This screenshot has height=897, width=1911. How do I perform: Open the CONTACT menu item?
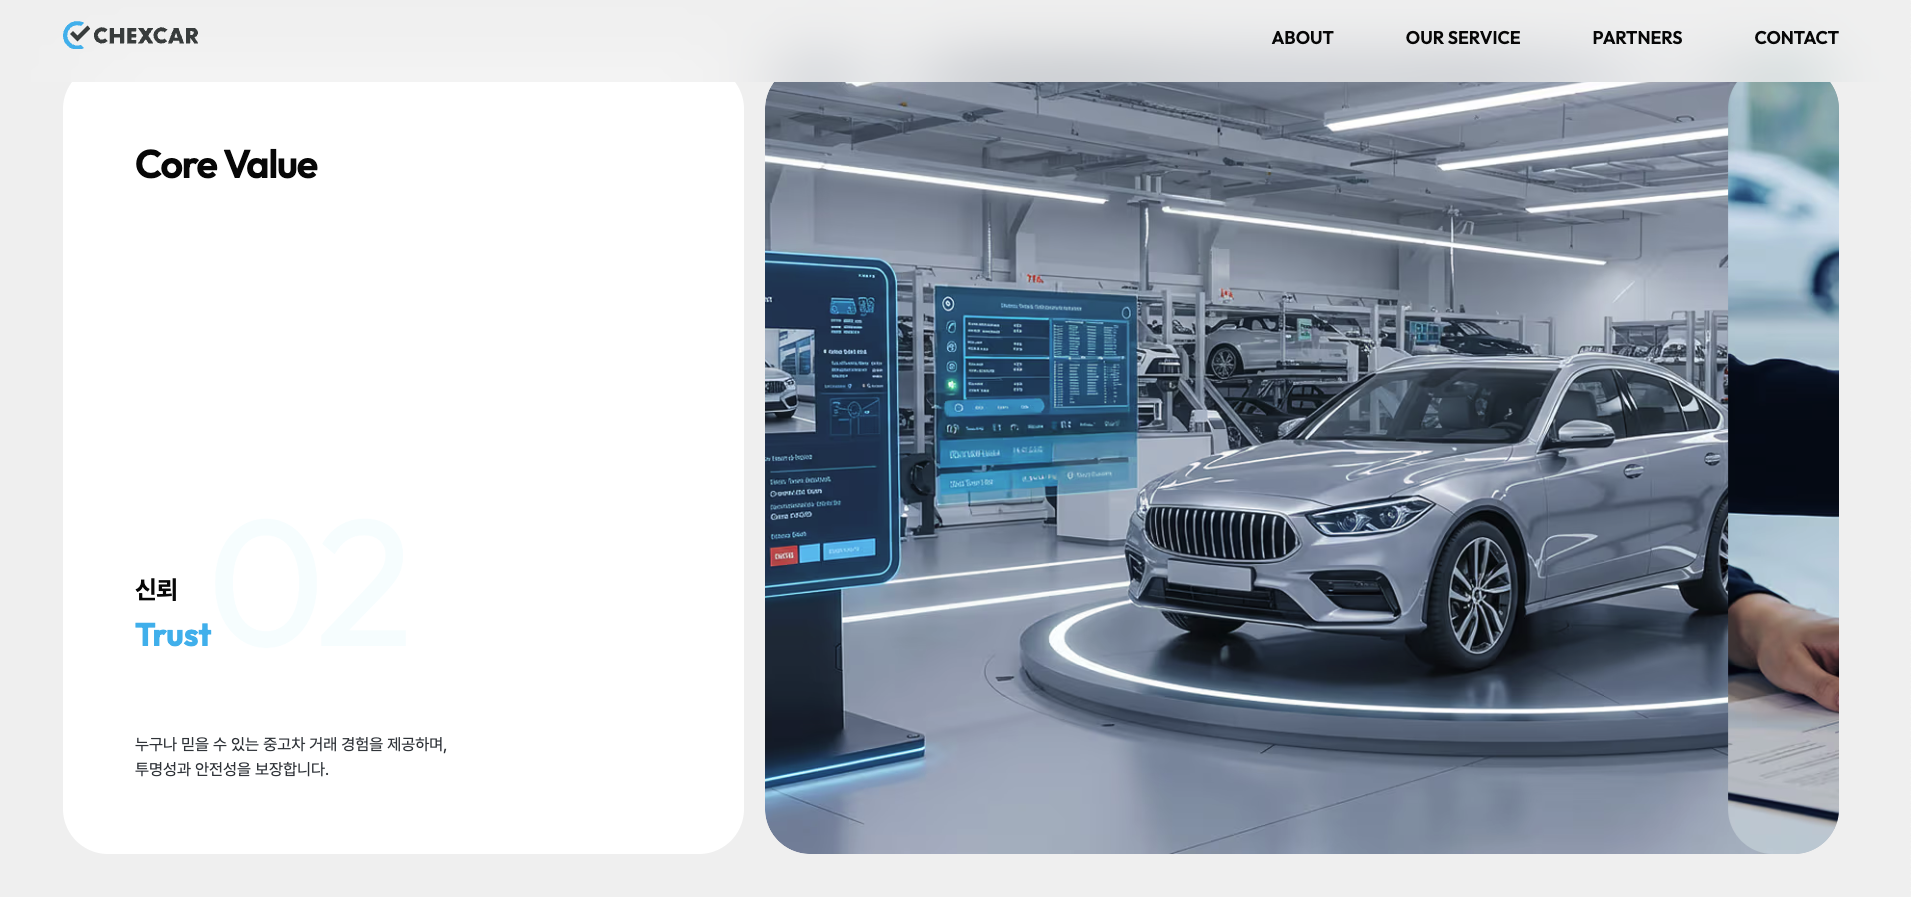(x=1796, y=38)
